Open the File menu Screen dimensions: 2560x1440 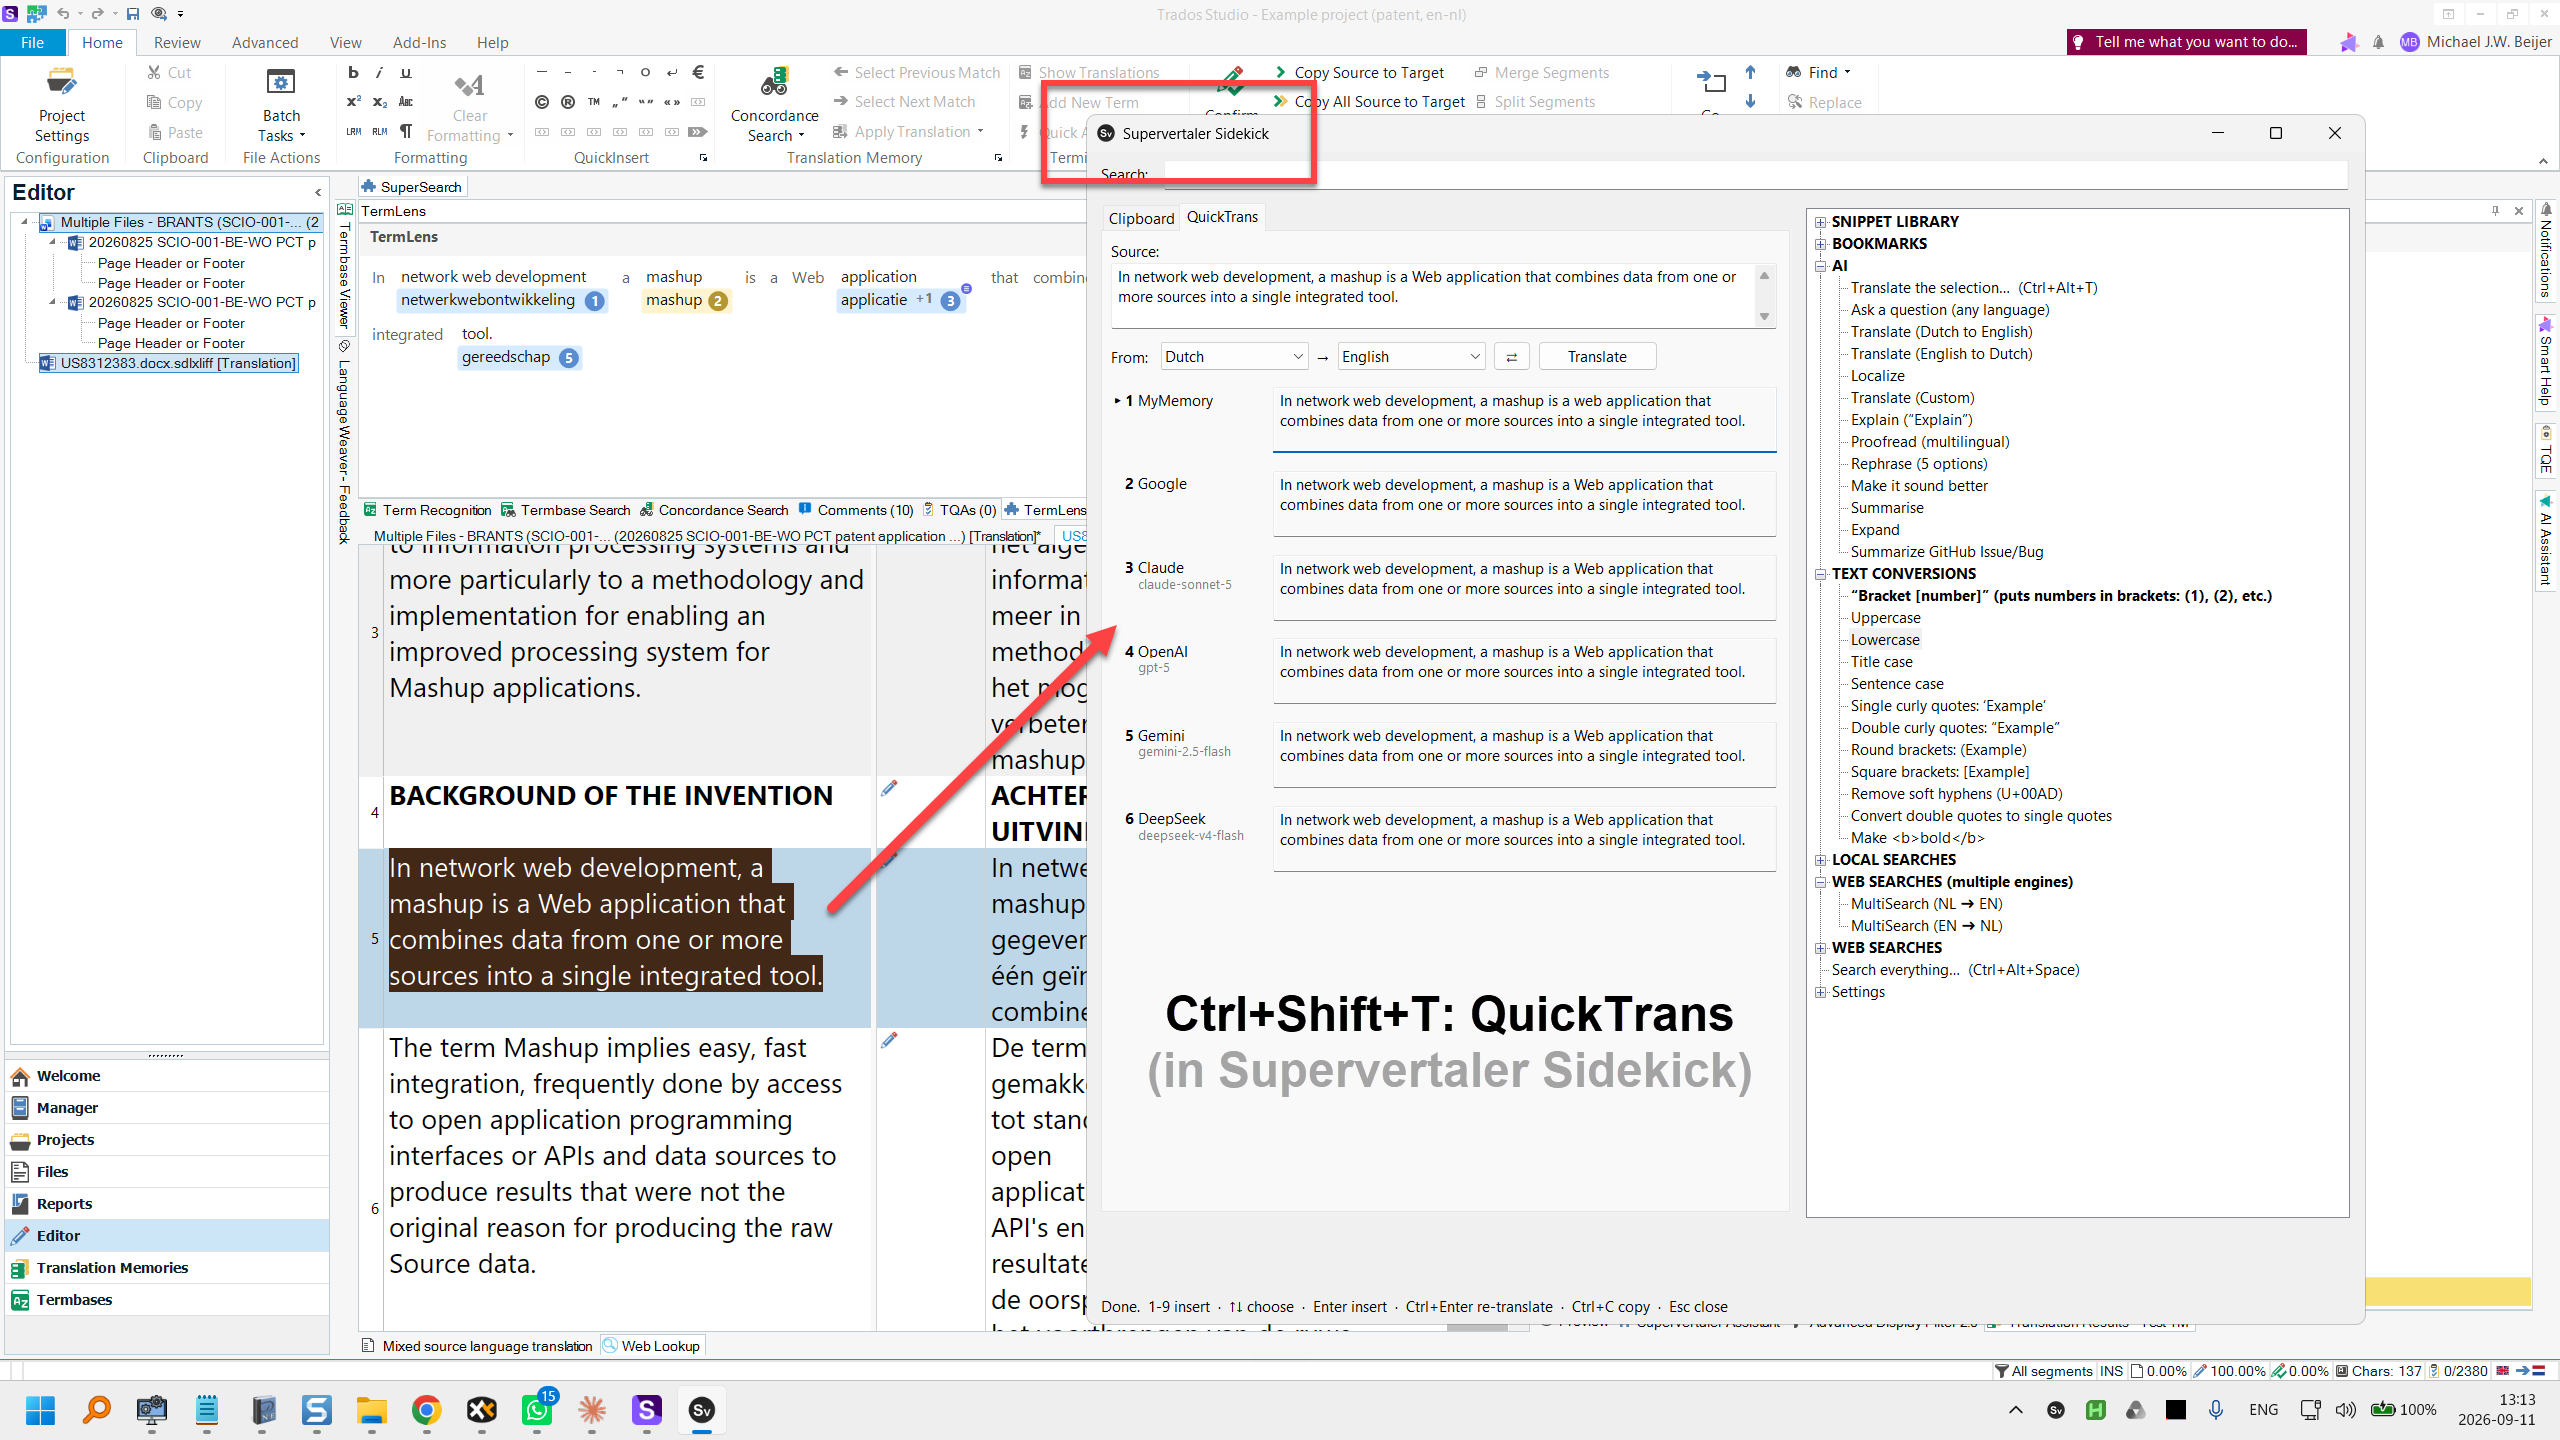(32, 42)
